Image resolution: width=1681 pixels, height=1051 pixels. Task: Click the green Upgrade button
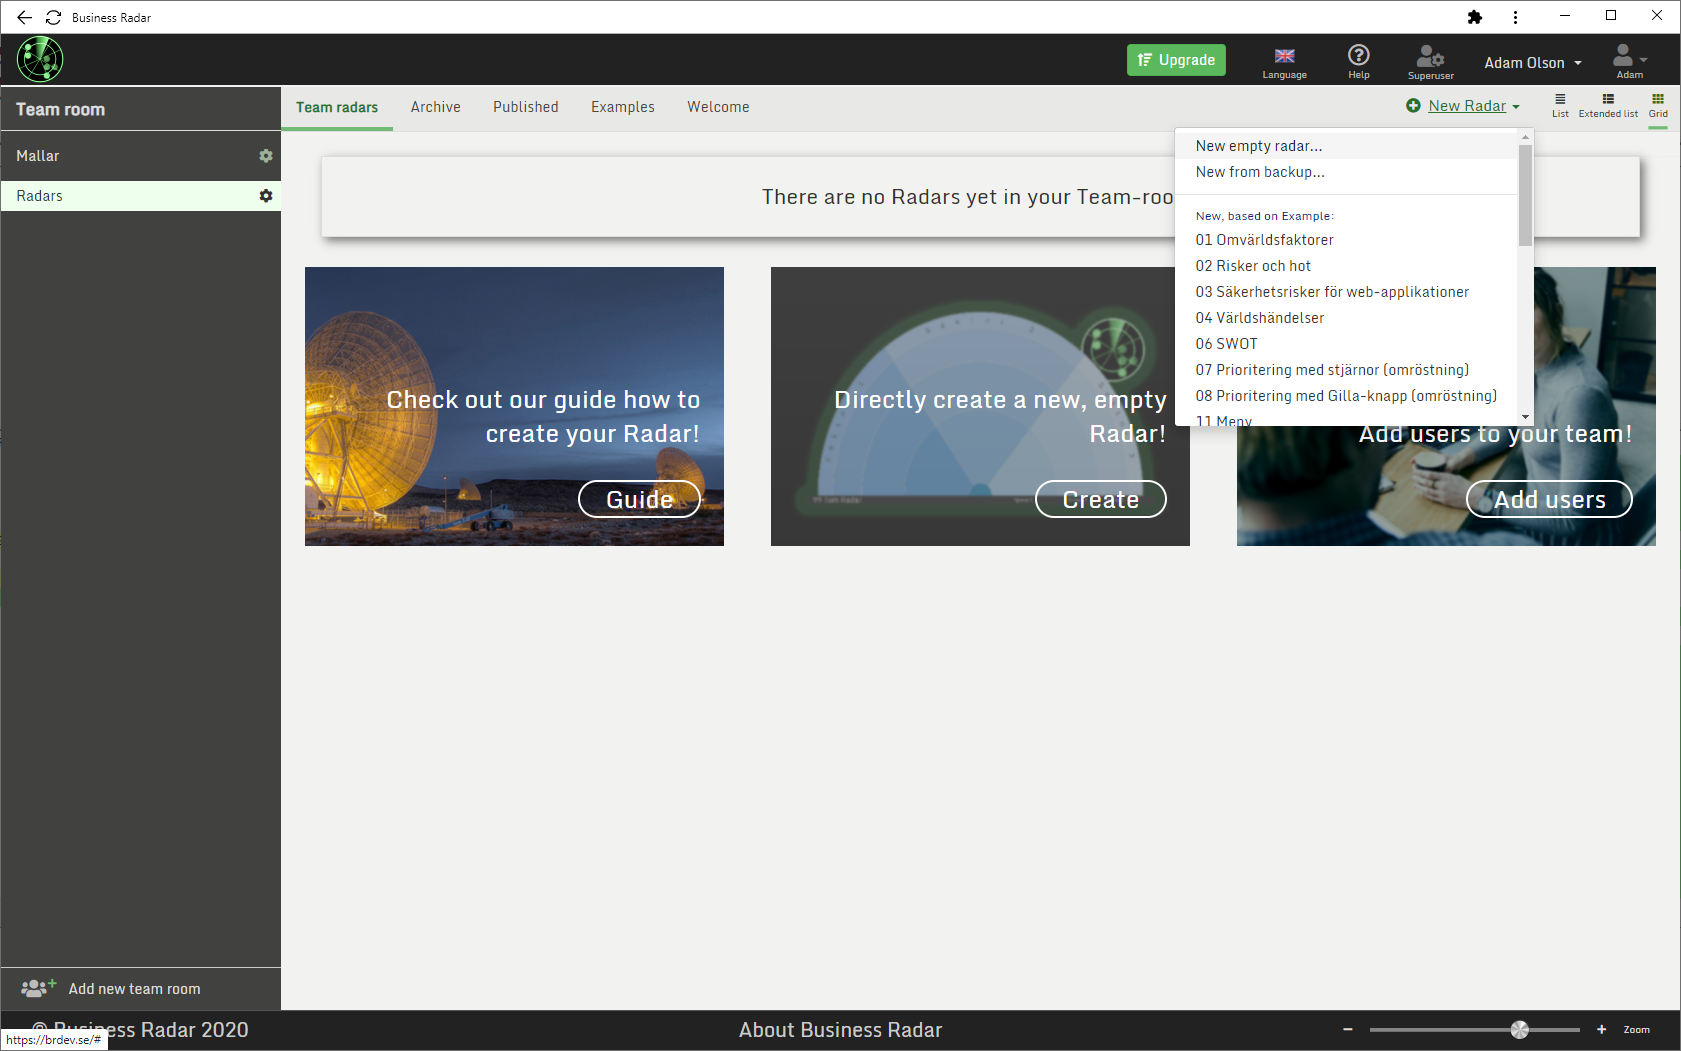1176,60
